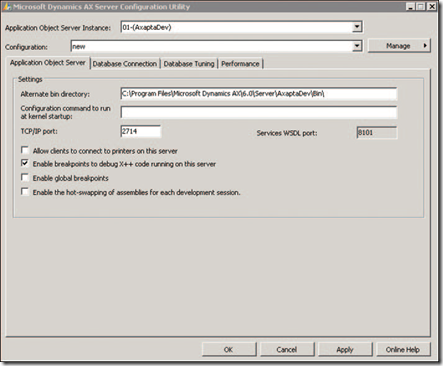Open the Configuration dropdown arrow
Viewport: 443px width, 366px height.
(357, 46)
